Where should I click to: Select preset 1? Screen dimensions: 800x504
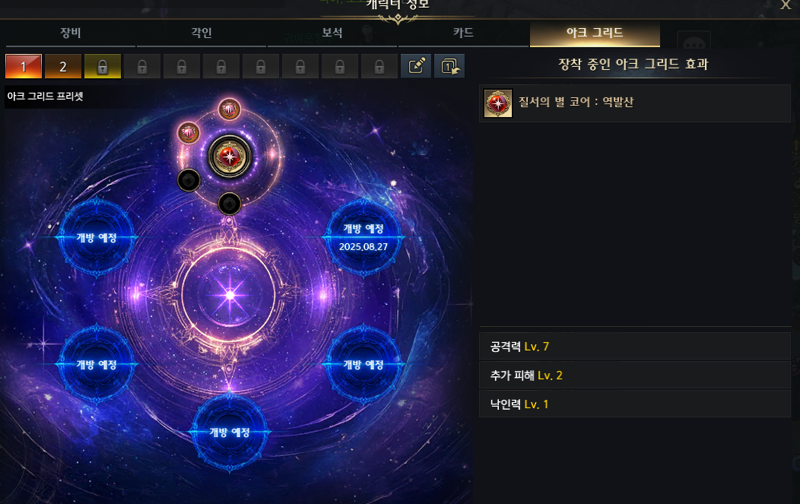pos(23,66)
